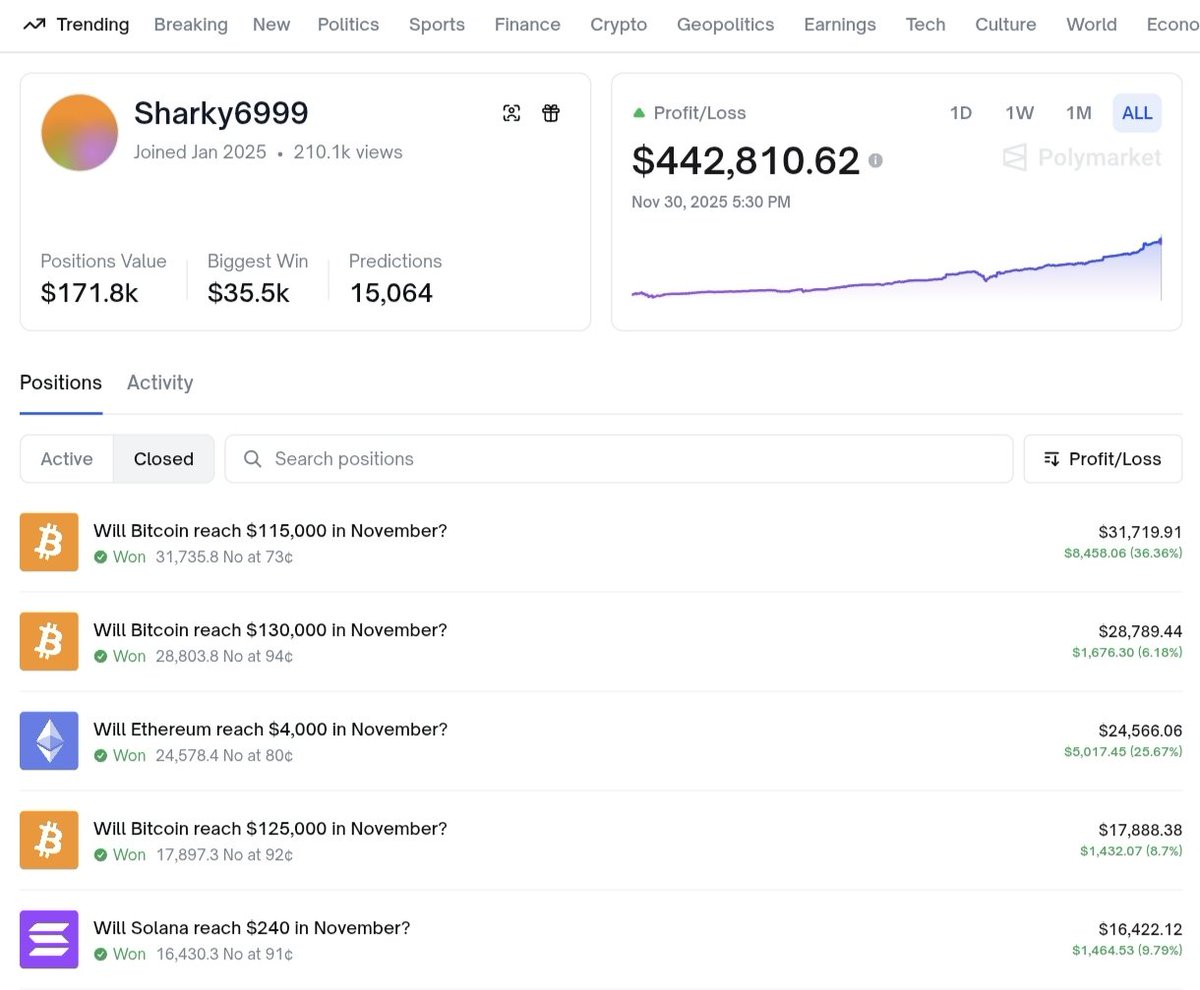Click the gift icon on profile card

(551, 113)
